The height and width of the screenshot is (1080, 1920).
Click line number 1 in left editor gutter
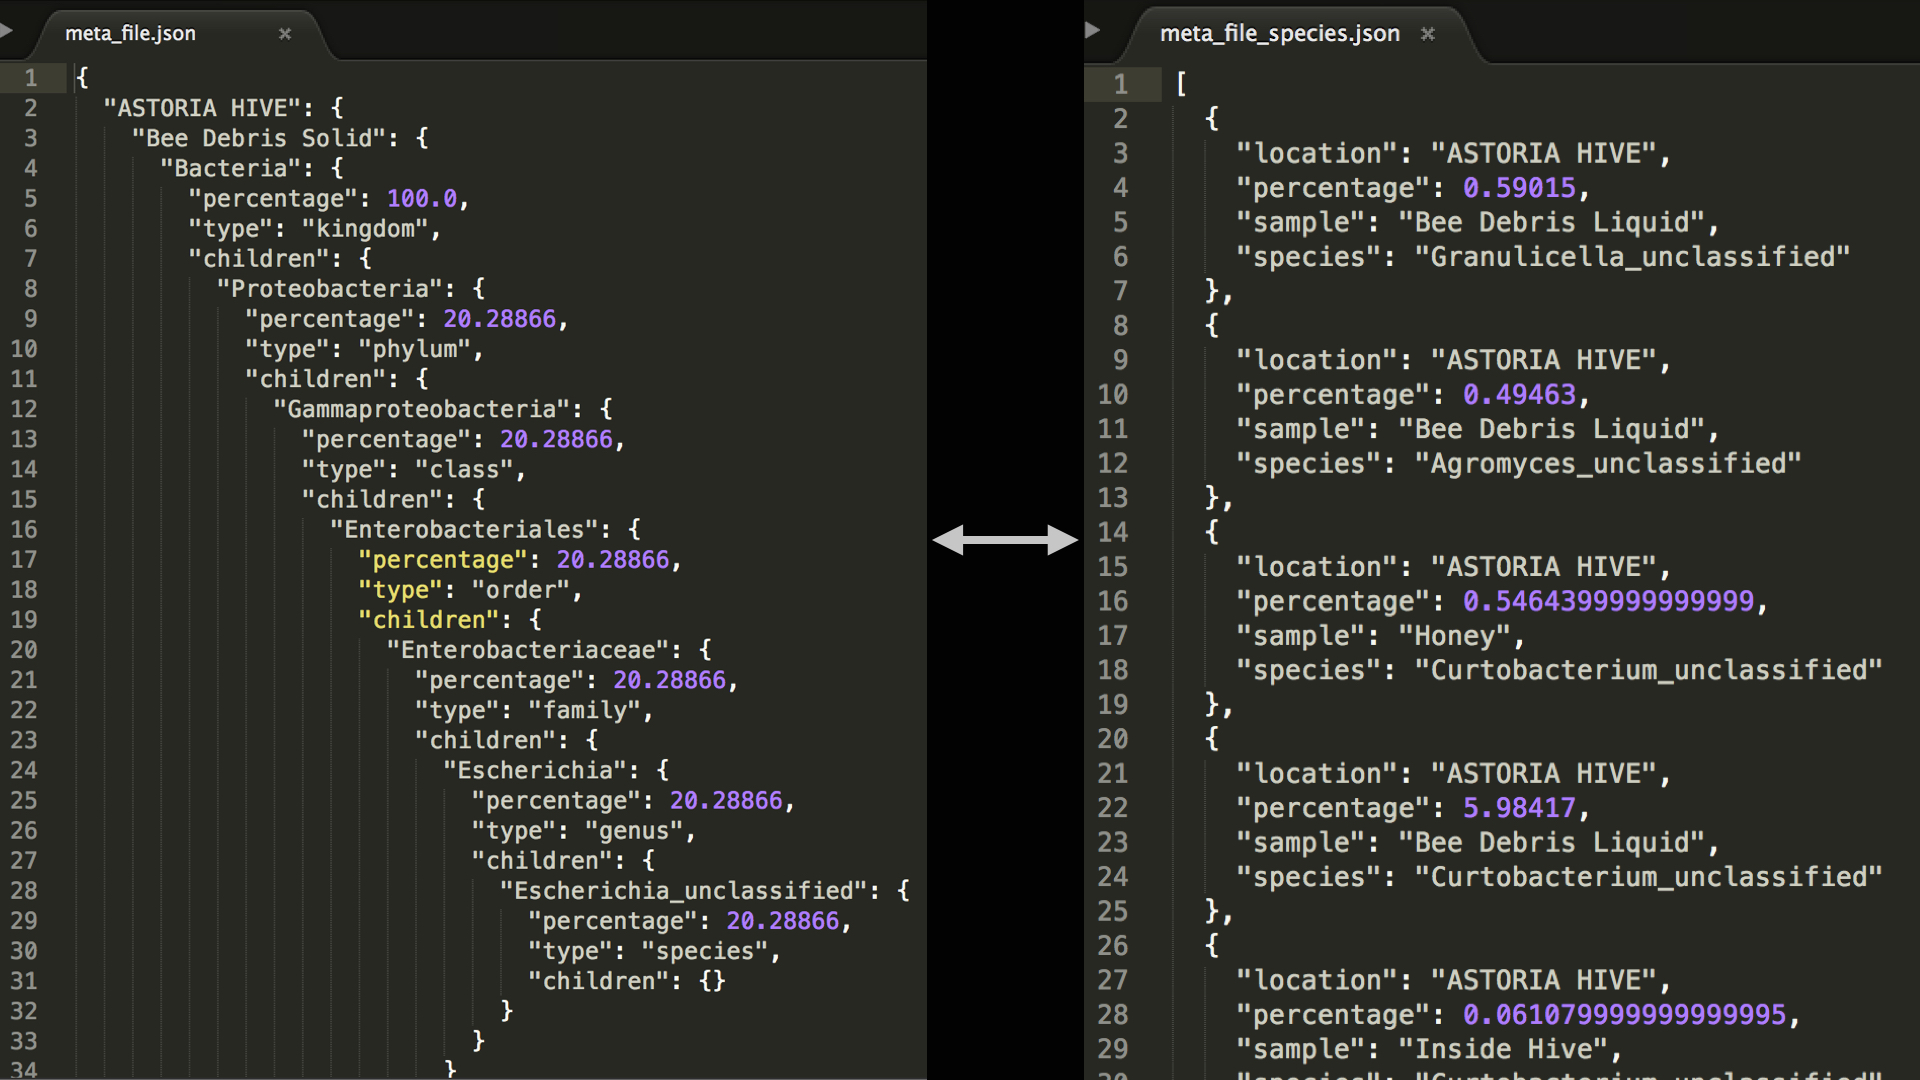coord(31,78)
